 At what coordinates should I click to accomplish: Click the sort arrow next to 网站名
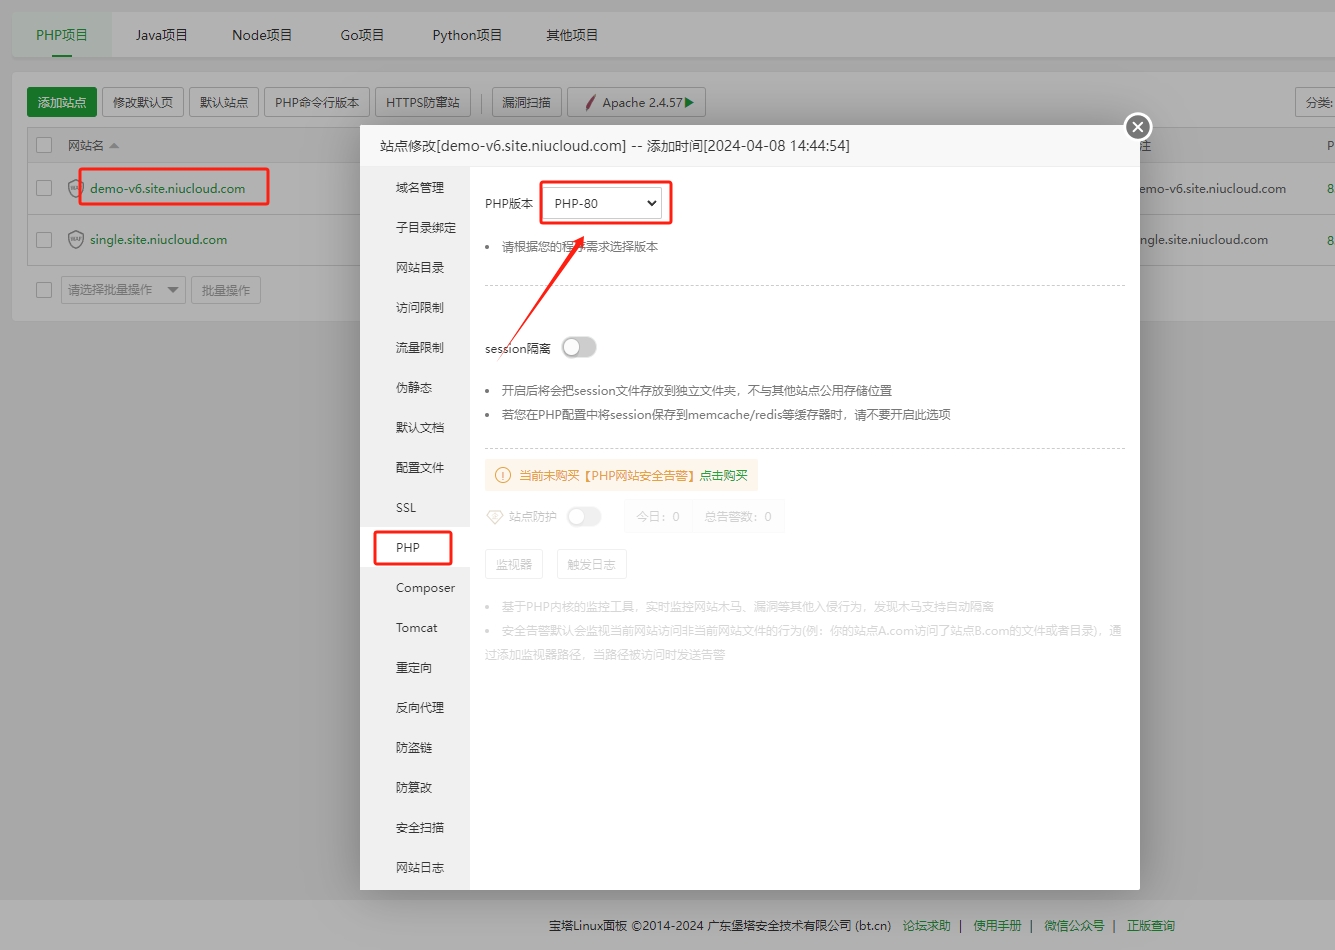pos(114,146)
